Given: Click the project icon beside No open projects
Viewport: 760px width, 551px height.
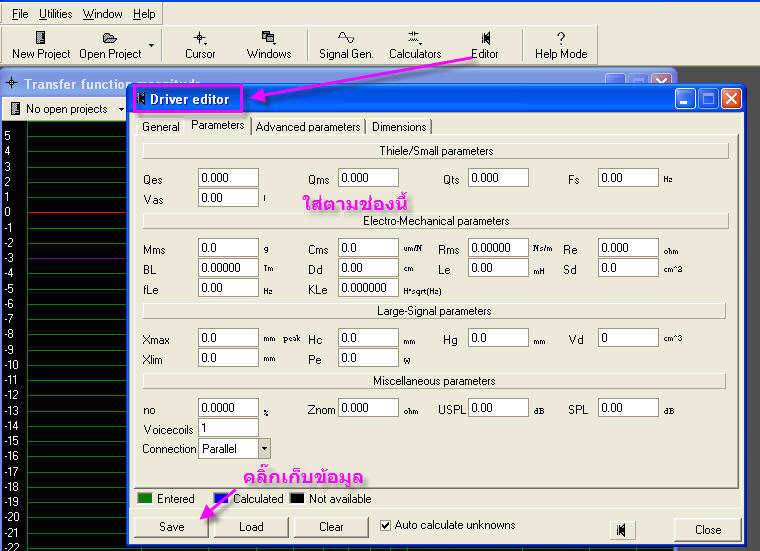Looking at the screenshot, I should 15,109.
